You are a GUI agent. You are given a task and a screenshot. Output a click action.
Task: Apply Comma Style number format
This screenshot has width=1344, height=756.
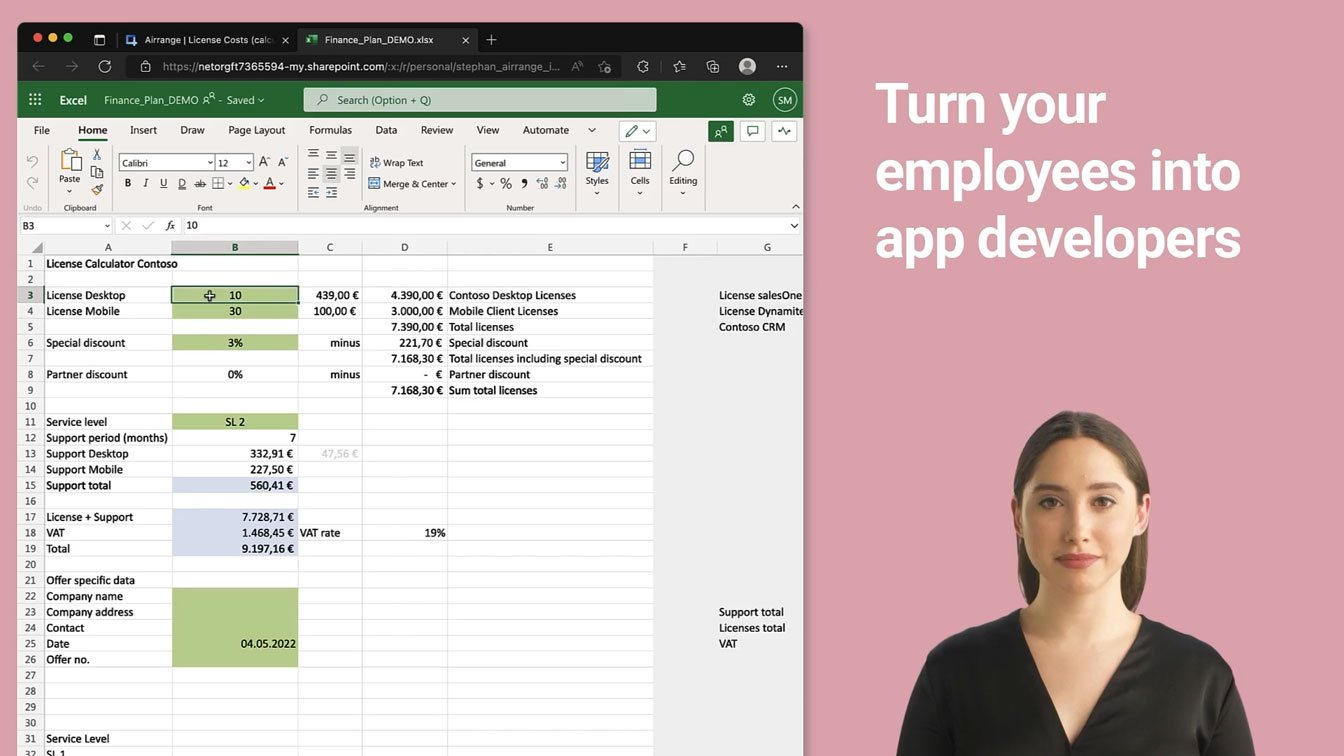point(524,184)
